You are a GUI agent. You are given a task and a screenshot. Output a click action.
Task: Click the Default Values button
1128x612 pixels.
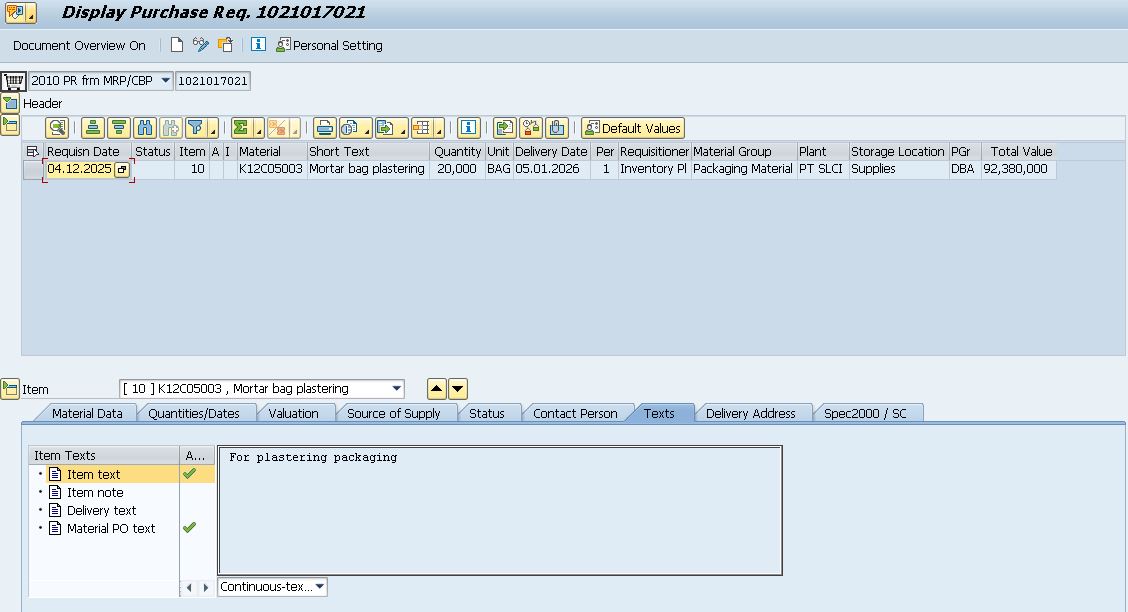(x=633, y=128)
